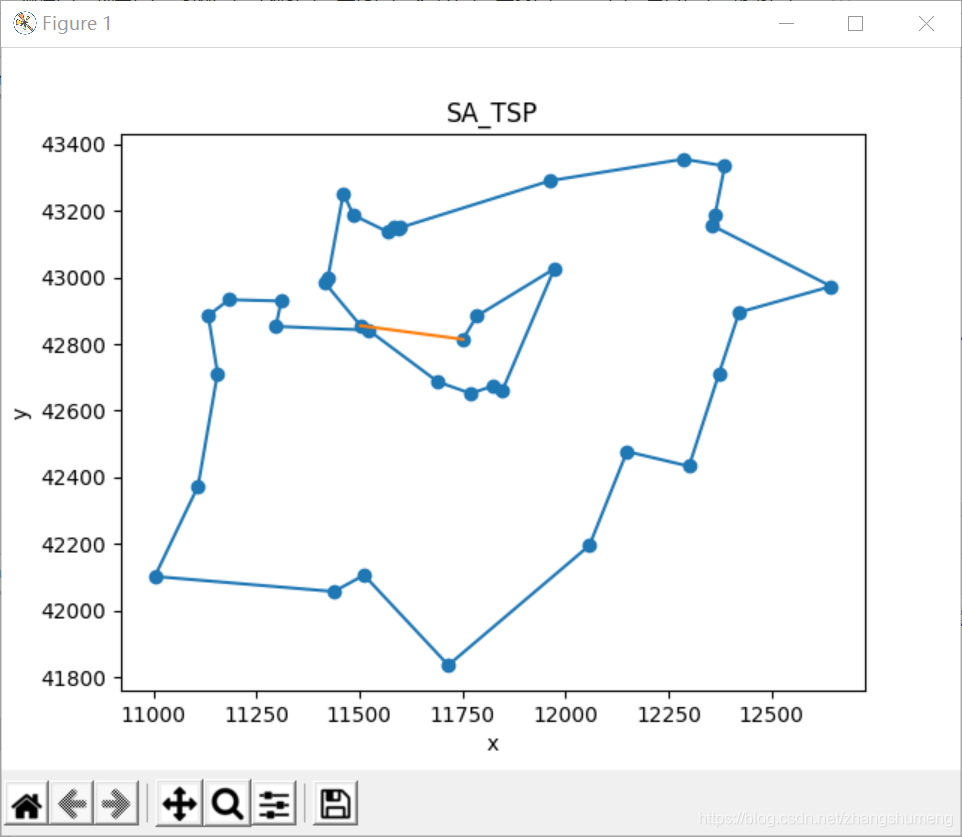Click the 11000 x-axis tick label
962x837 pixels.
[x=153, y=714]
